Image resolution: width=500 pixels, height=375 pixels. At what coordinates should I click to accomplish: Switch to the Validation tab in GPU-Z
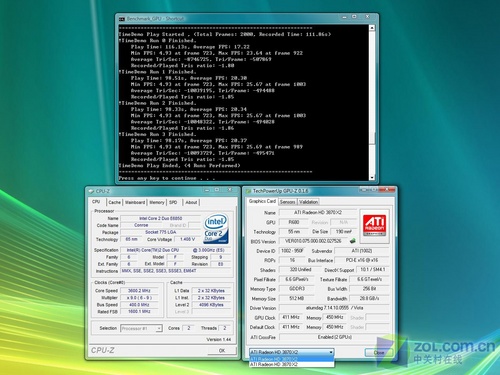click(308, 202)
